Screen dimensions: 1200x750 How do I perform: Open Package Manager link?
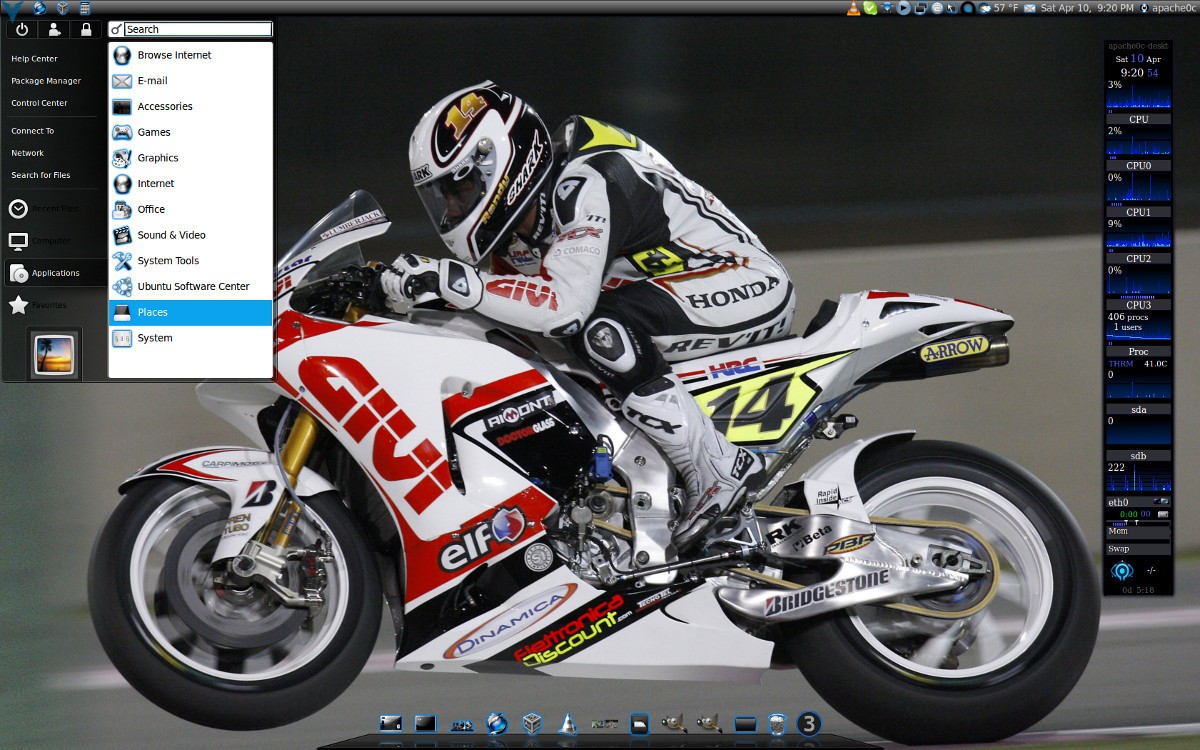(46, 81)
